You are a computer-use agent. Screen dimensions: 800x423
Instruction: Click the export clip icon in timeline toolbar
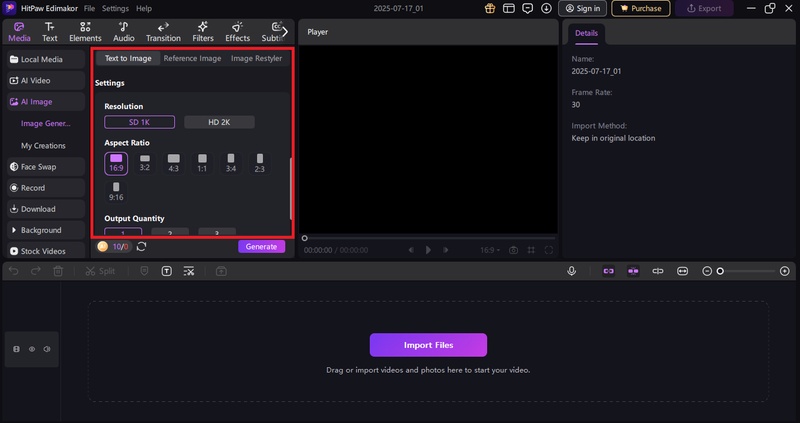pos(221,271)
